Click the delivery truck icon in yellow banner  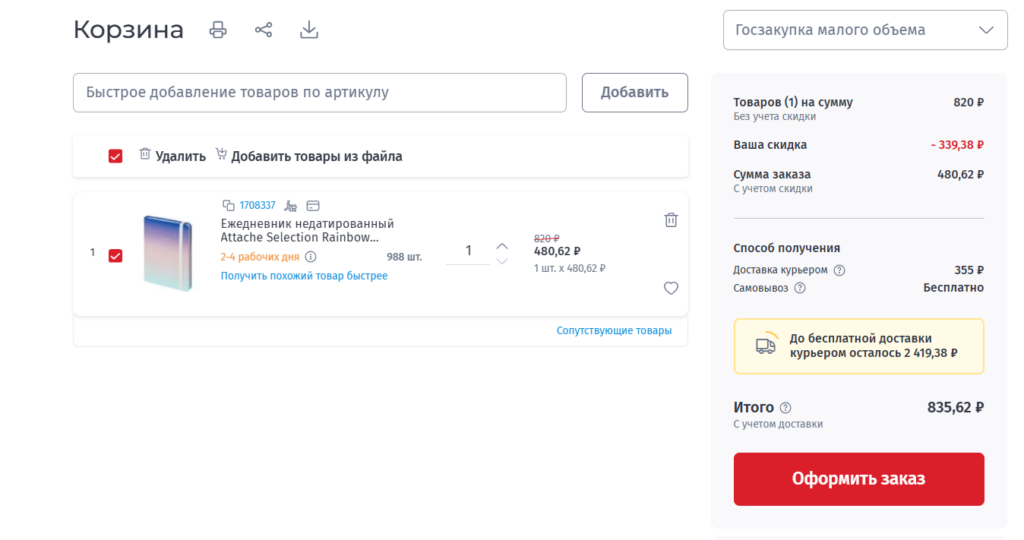(x=766, y=345)
